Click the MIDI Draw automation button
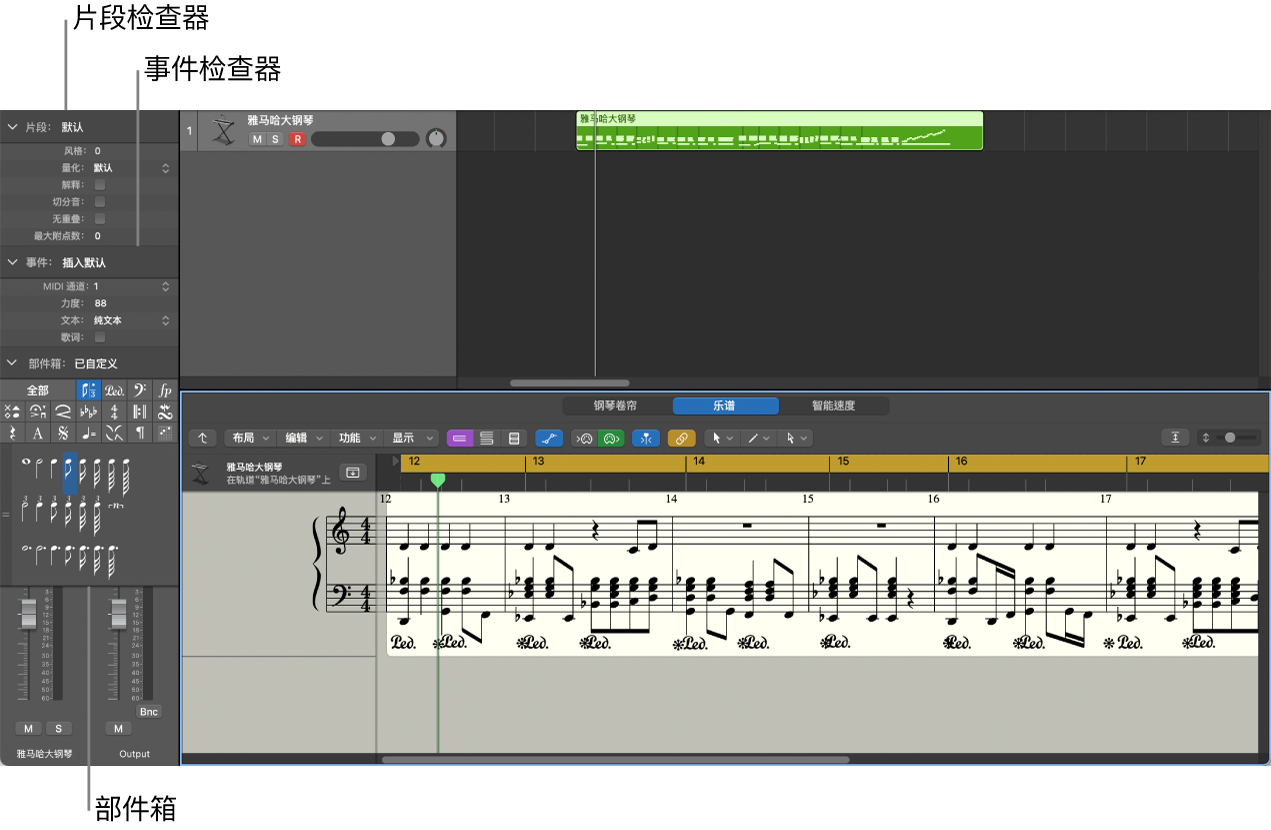 pyautogui.click(x=549, y=438)
